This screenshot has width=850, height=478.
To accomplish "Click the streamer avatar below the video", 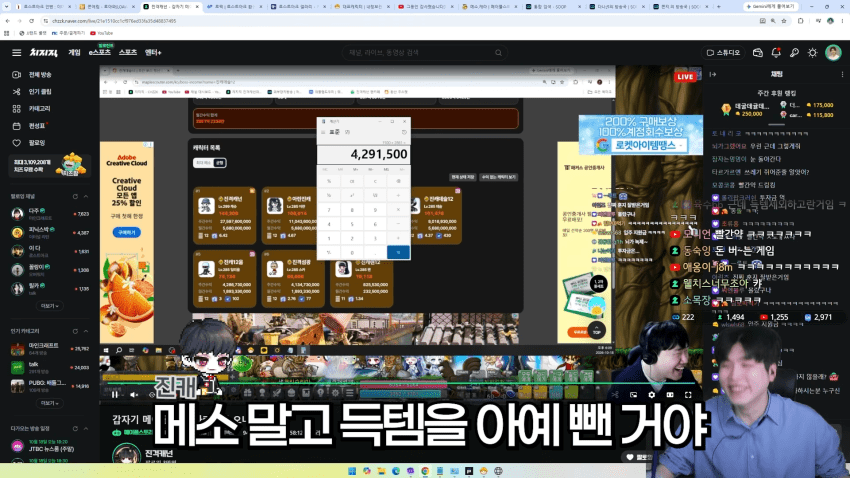I will tap(127, 454).
